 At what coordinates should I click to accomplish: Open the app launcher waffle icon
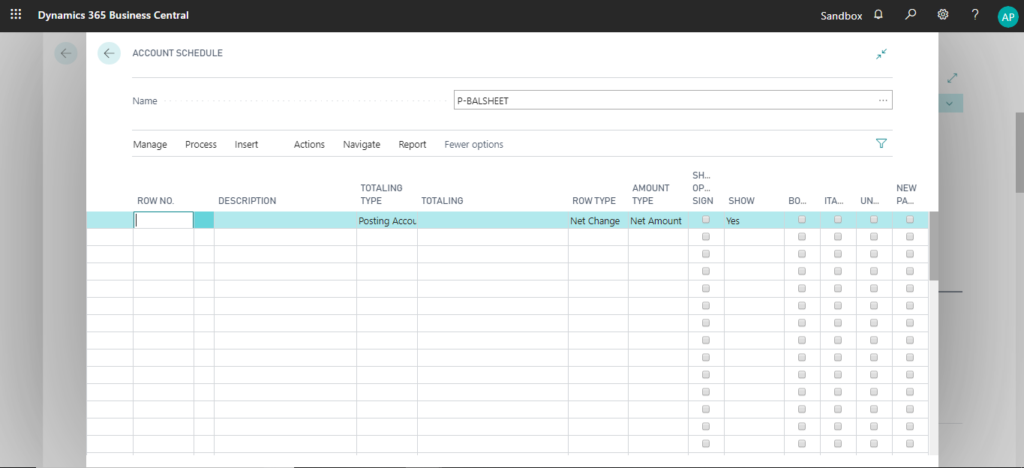pyautogui.click(x=16, y=14)
